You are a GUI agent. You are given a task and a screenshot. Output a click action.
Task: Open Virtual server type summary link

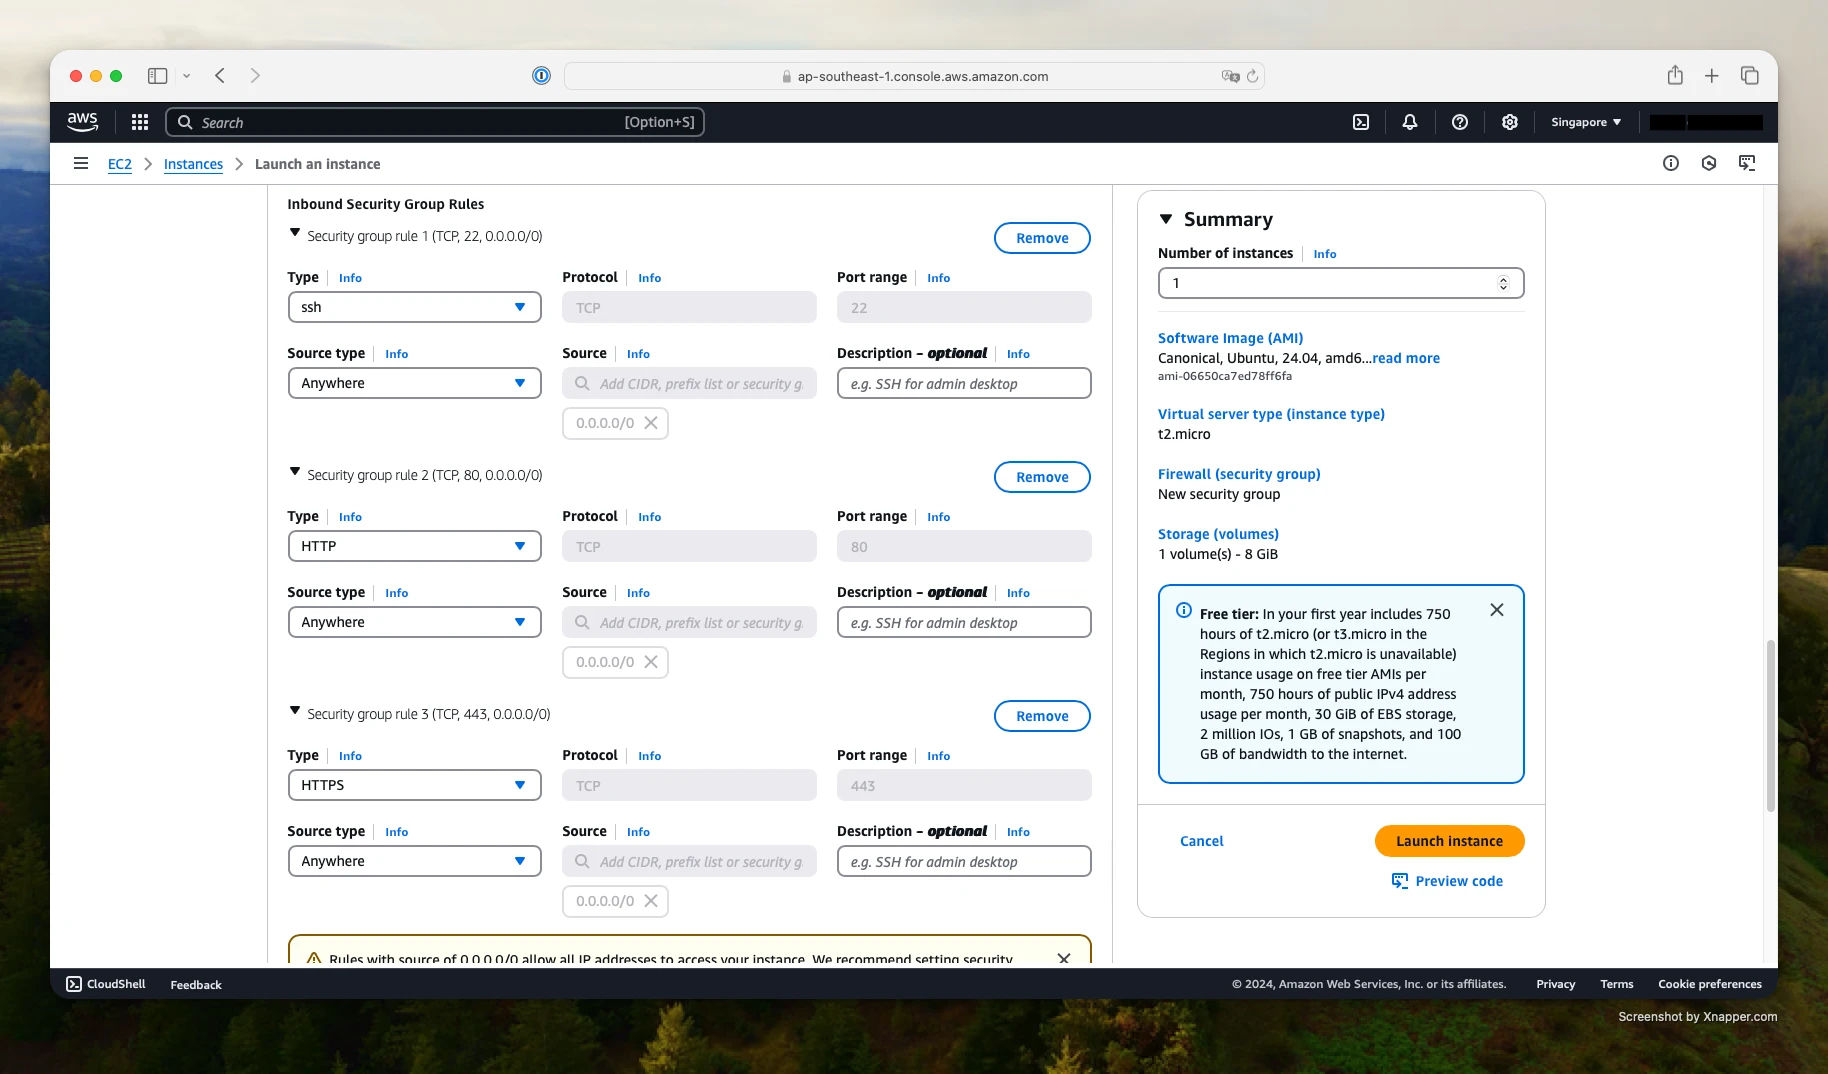click(1271, 414)
